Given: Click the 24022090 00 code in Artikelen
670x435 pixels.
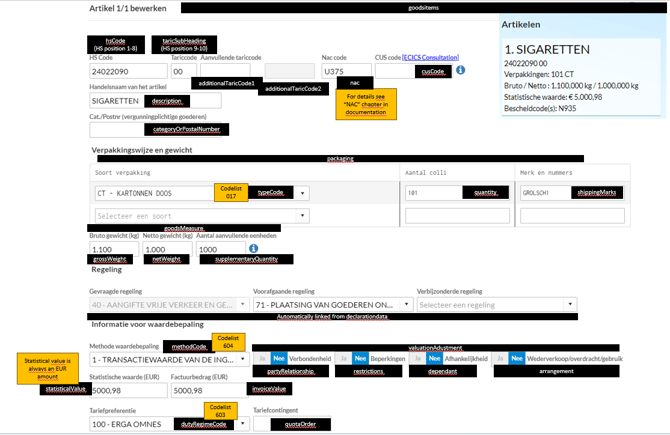Looking at the screenshot, I should click(x=526, y=63).
